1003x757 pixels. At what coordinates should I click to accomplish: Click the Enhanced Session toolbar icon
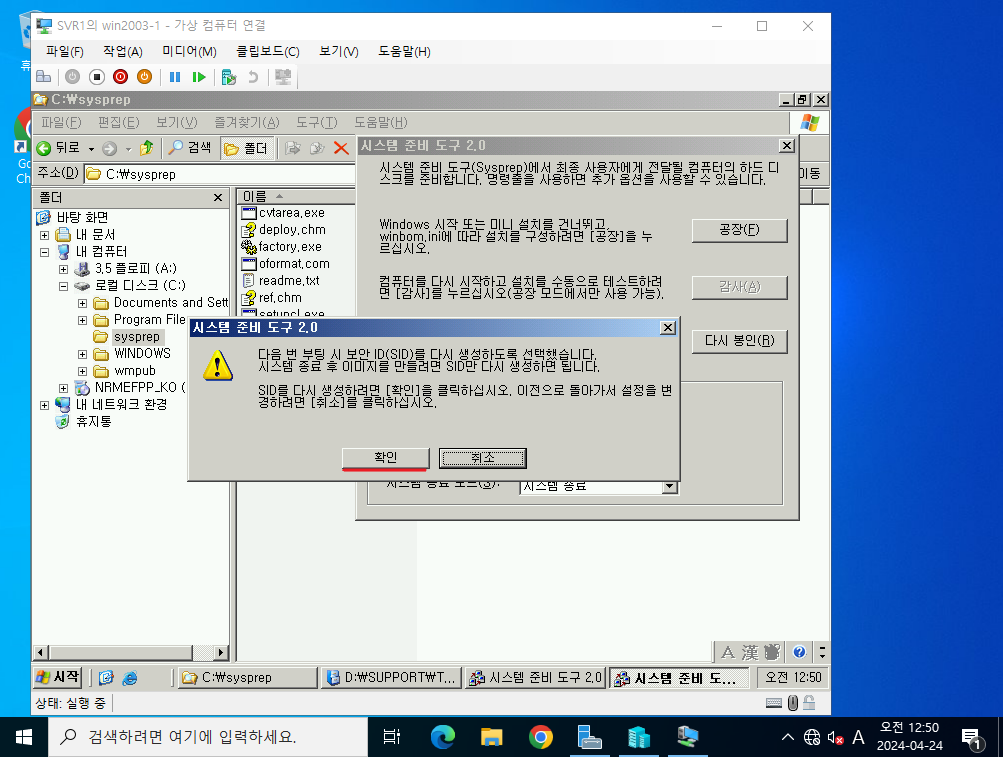tap(283, 77)
